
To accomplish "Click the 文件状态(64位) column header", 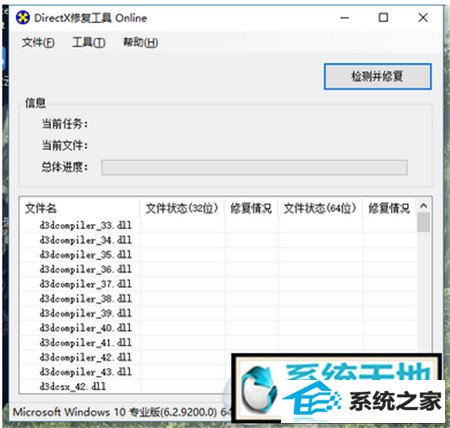I will [320, 209].
